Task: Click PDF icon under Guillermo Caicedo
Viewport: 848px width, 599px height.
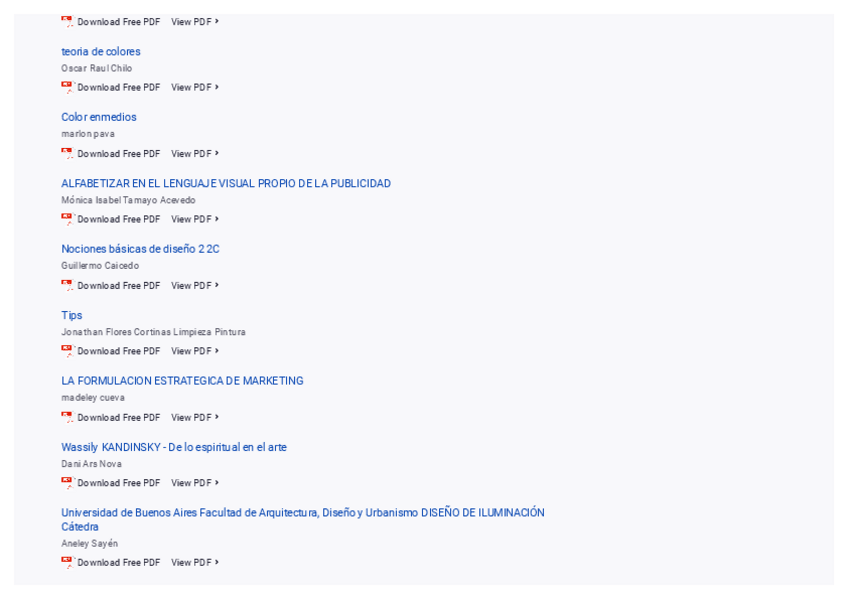Action: (67, 285)
